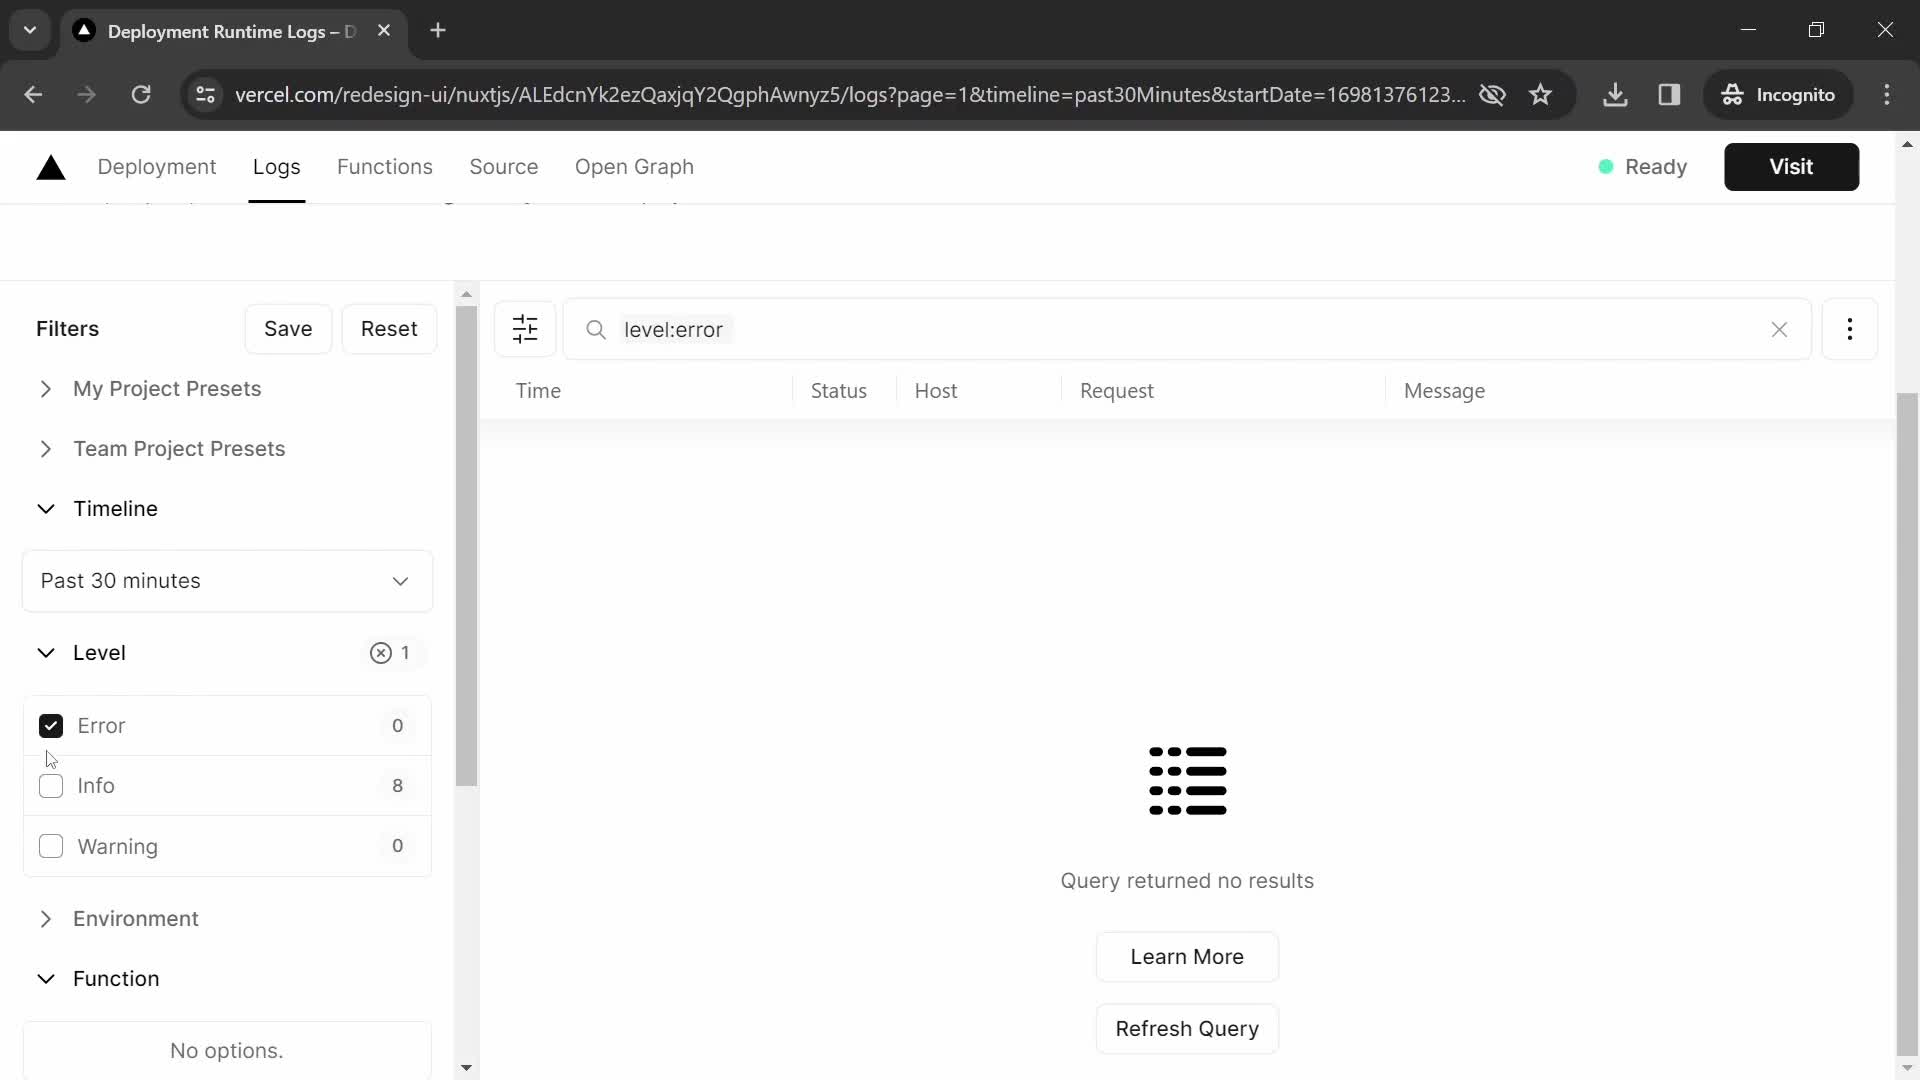The width and height of the screenshot is (1920, 1080).
Task: Switch to the Source tab
Action: coord(504,166)
